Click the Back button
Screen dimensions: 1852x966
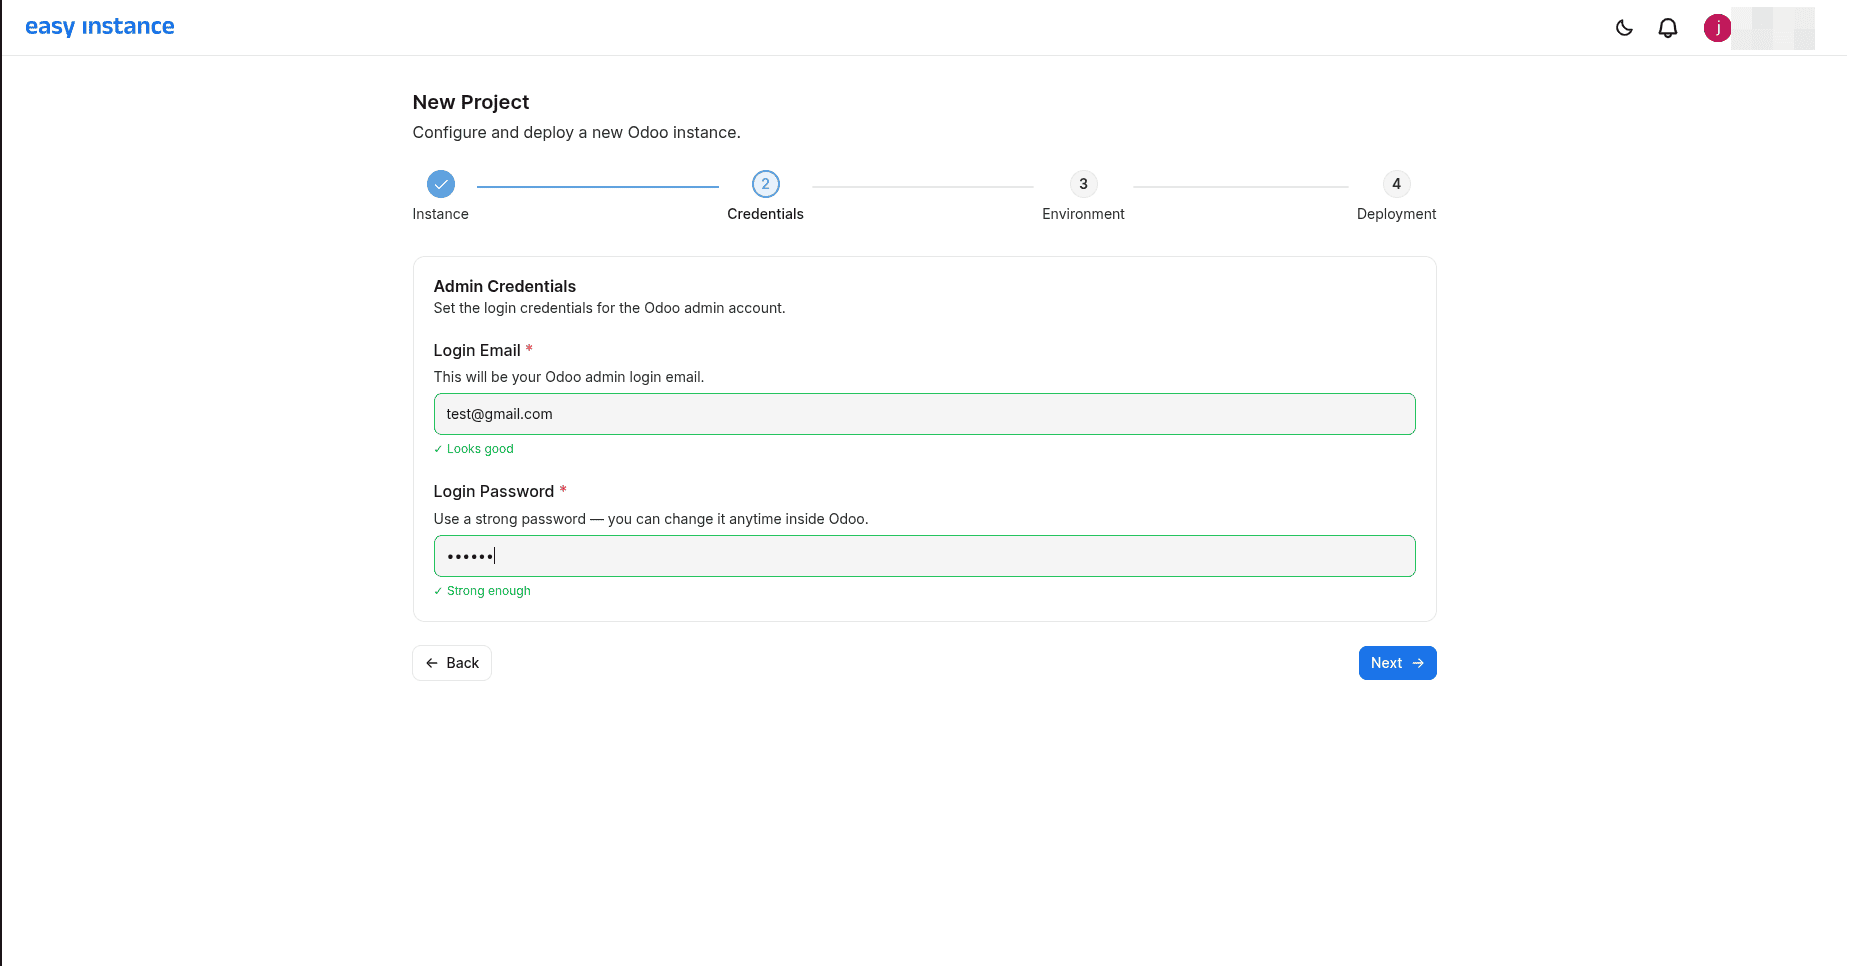(452, 663)
